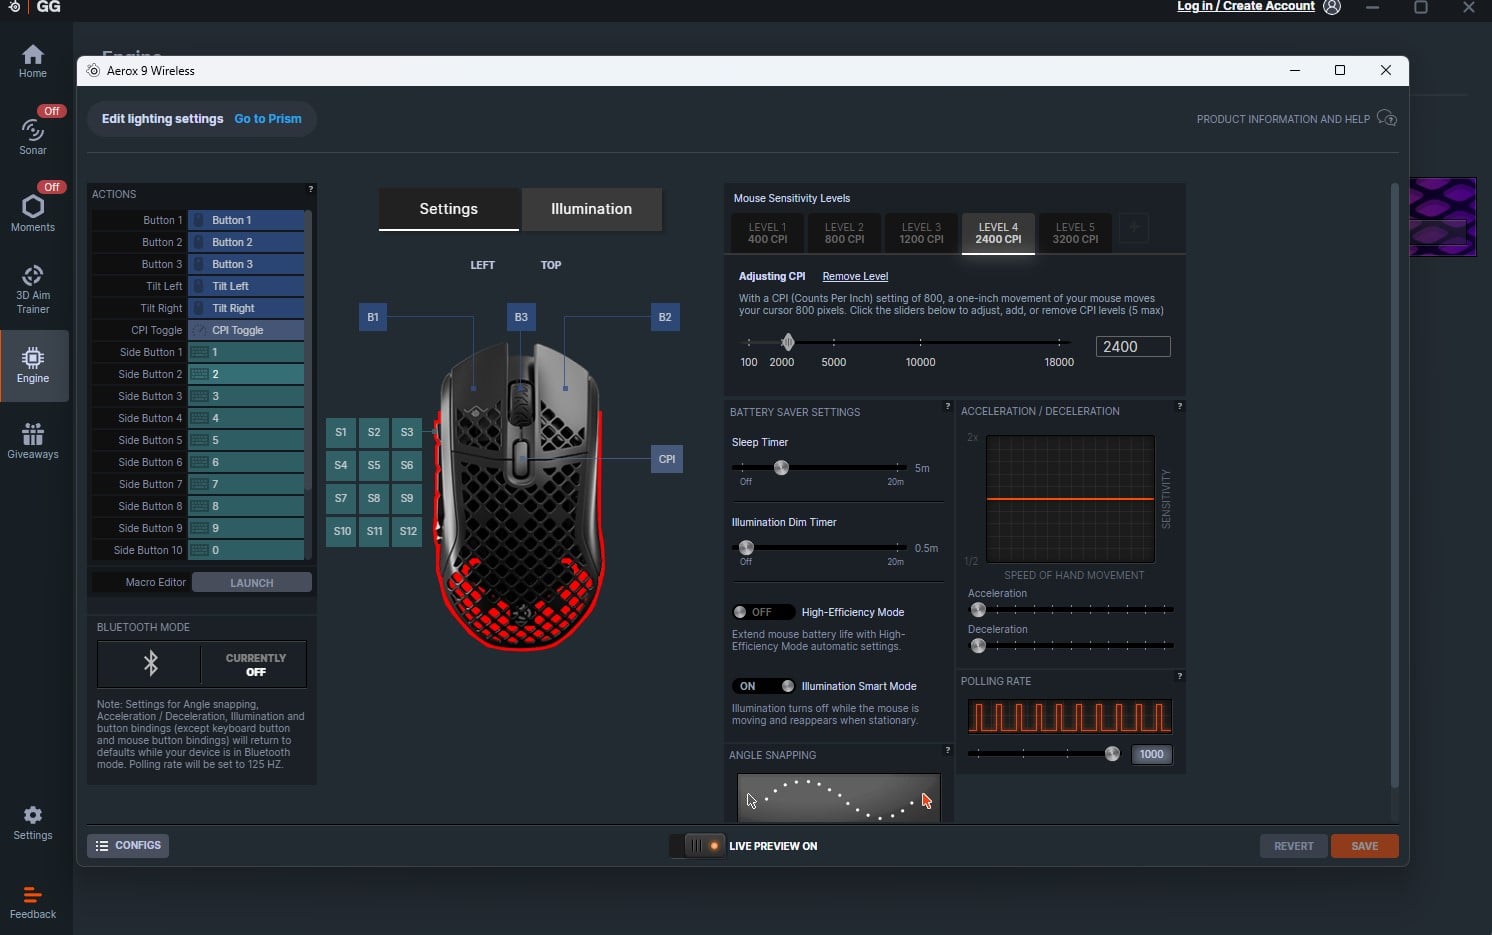Click the Sleep Timer slider handle
The image size is (1492, 935).
(x=781, y=467)
